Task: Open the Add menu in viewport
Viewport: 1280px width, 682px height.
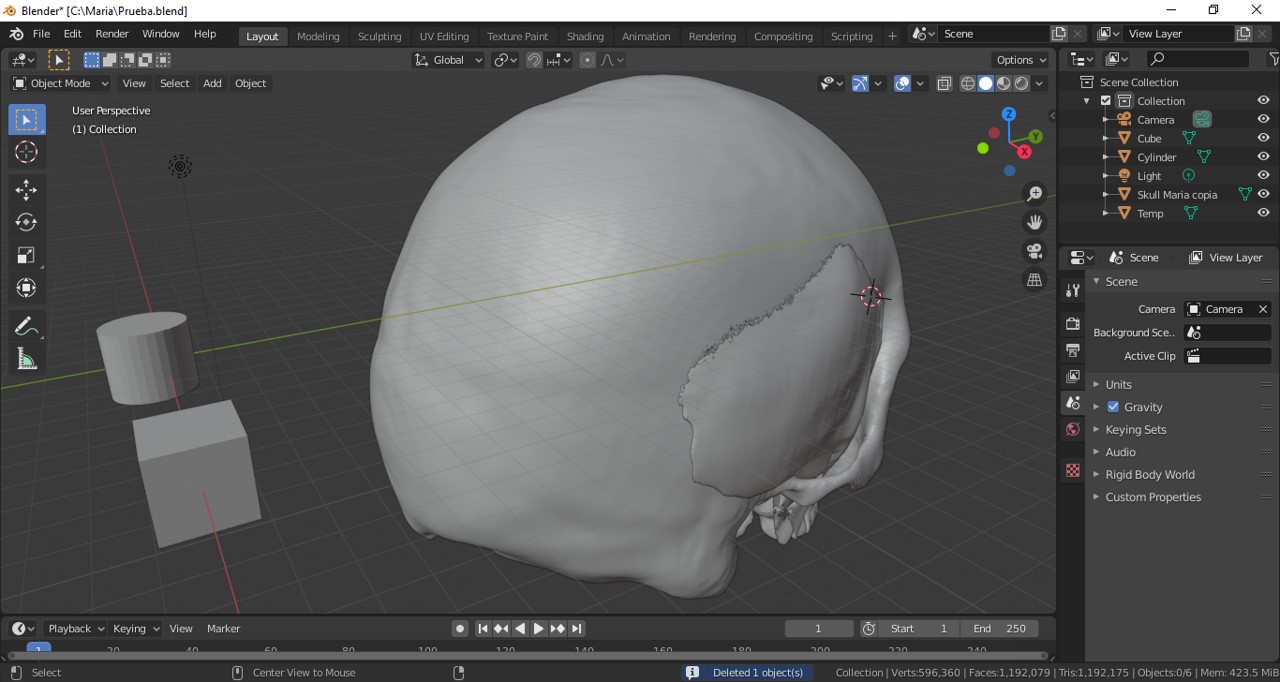Action: 212,83
